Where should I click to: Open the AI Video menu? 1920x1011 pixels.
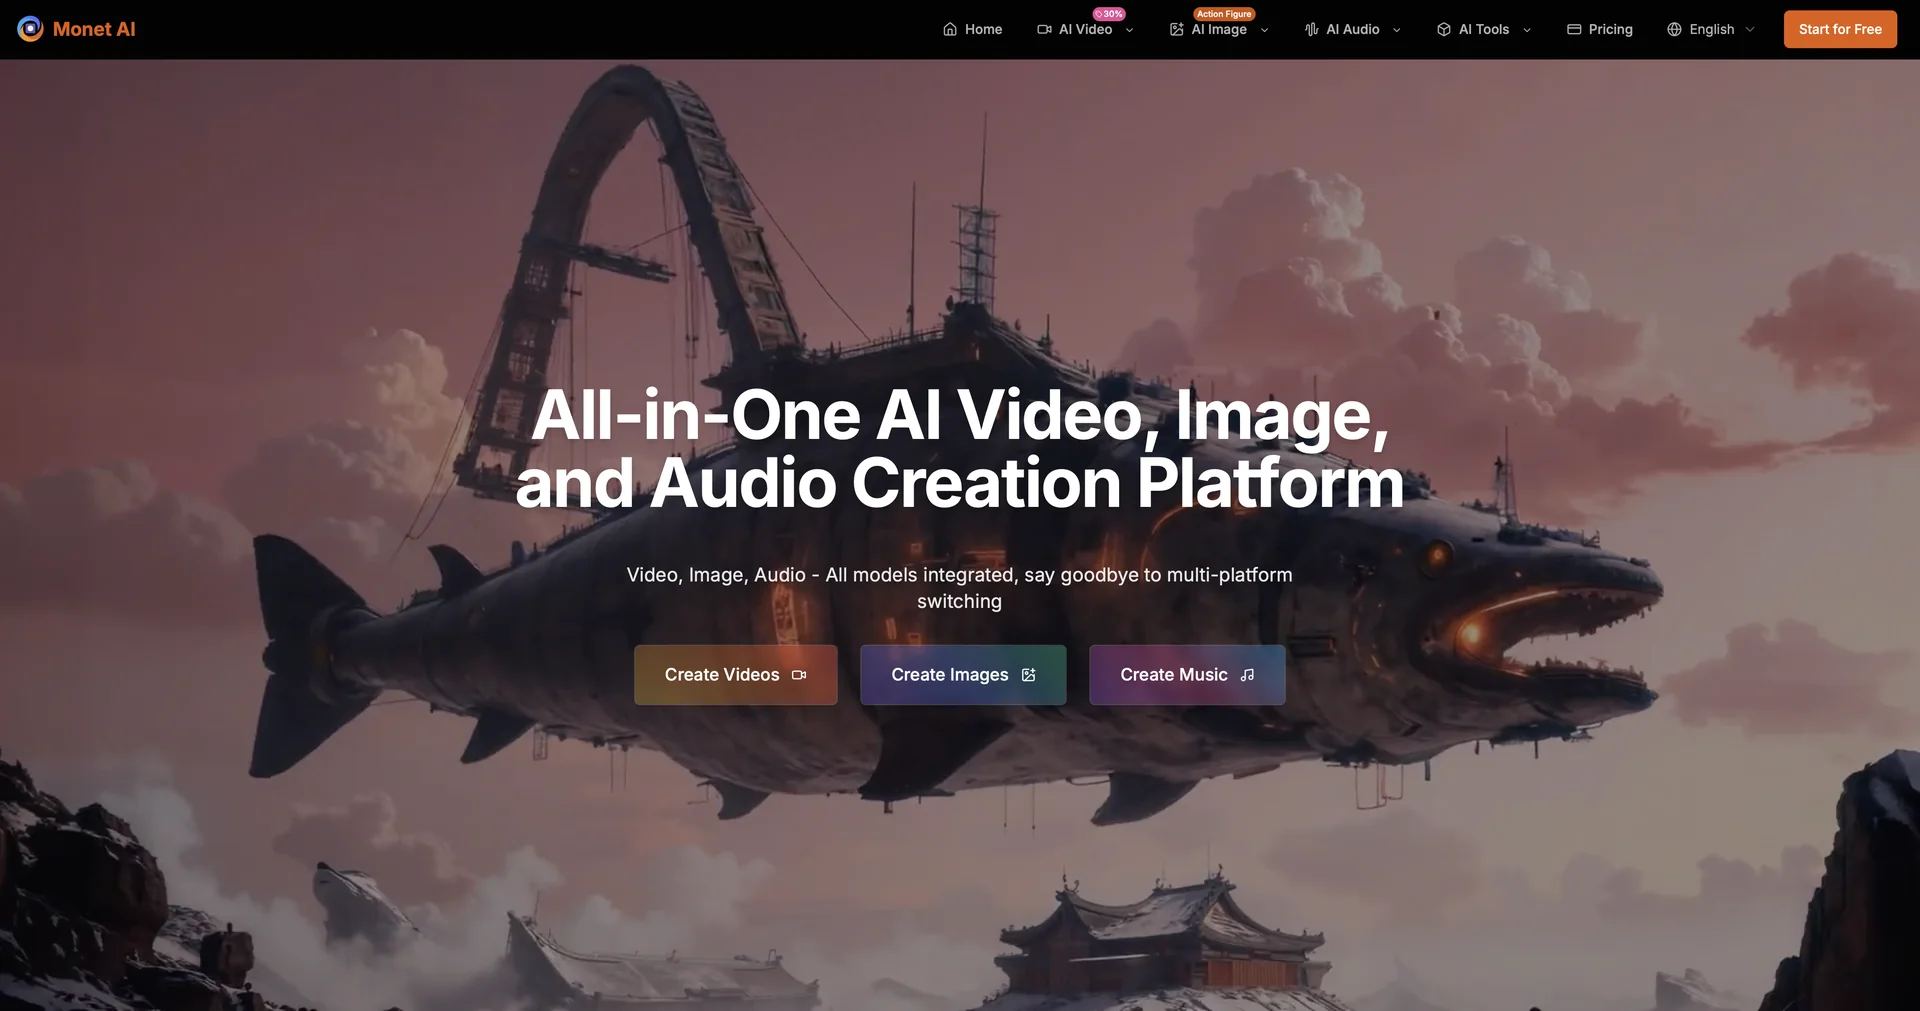1085,29
